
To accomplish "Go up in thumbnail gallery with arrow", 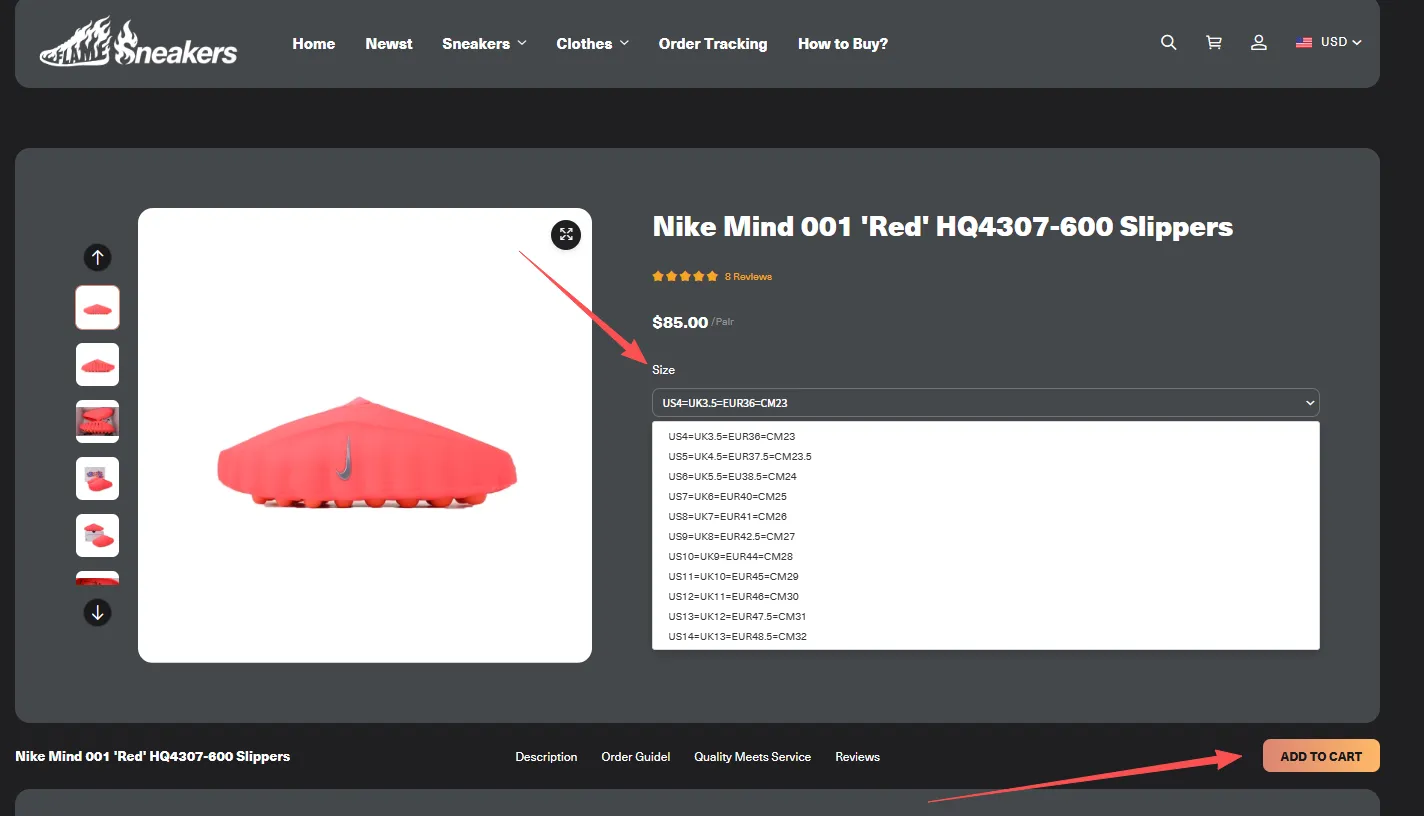I will 97,257.
